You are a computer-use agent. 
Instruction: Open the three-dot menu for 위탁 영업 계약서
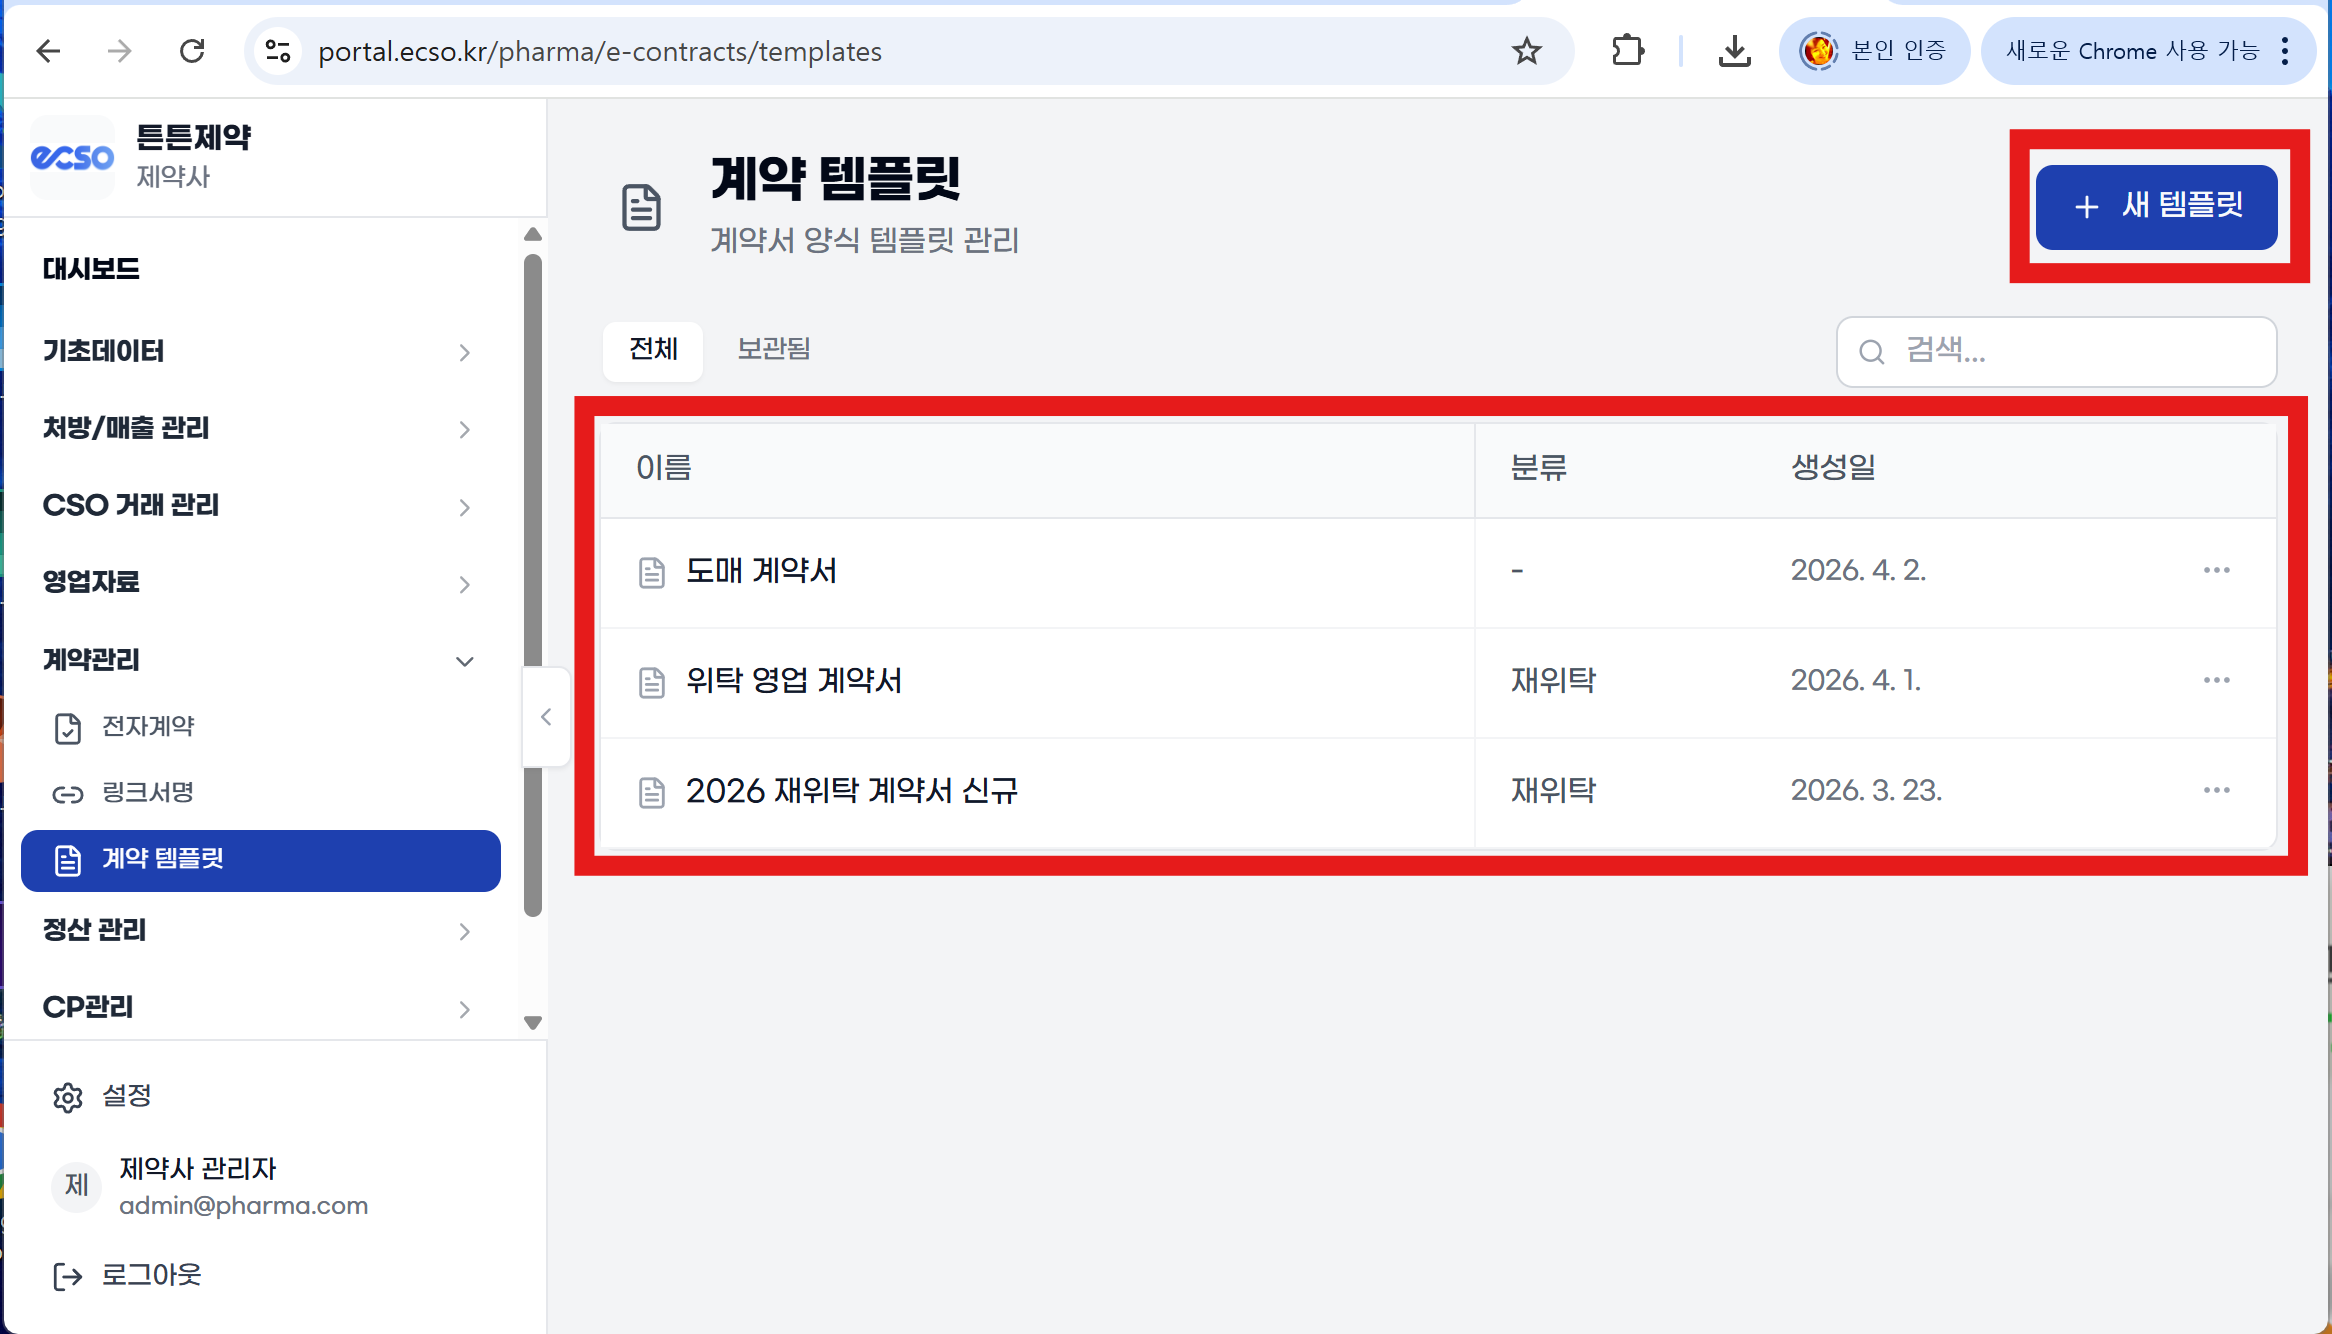(x=2216, y=680)
